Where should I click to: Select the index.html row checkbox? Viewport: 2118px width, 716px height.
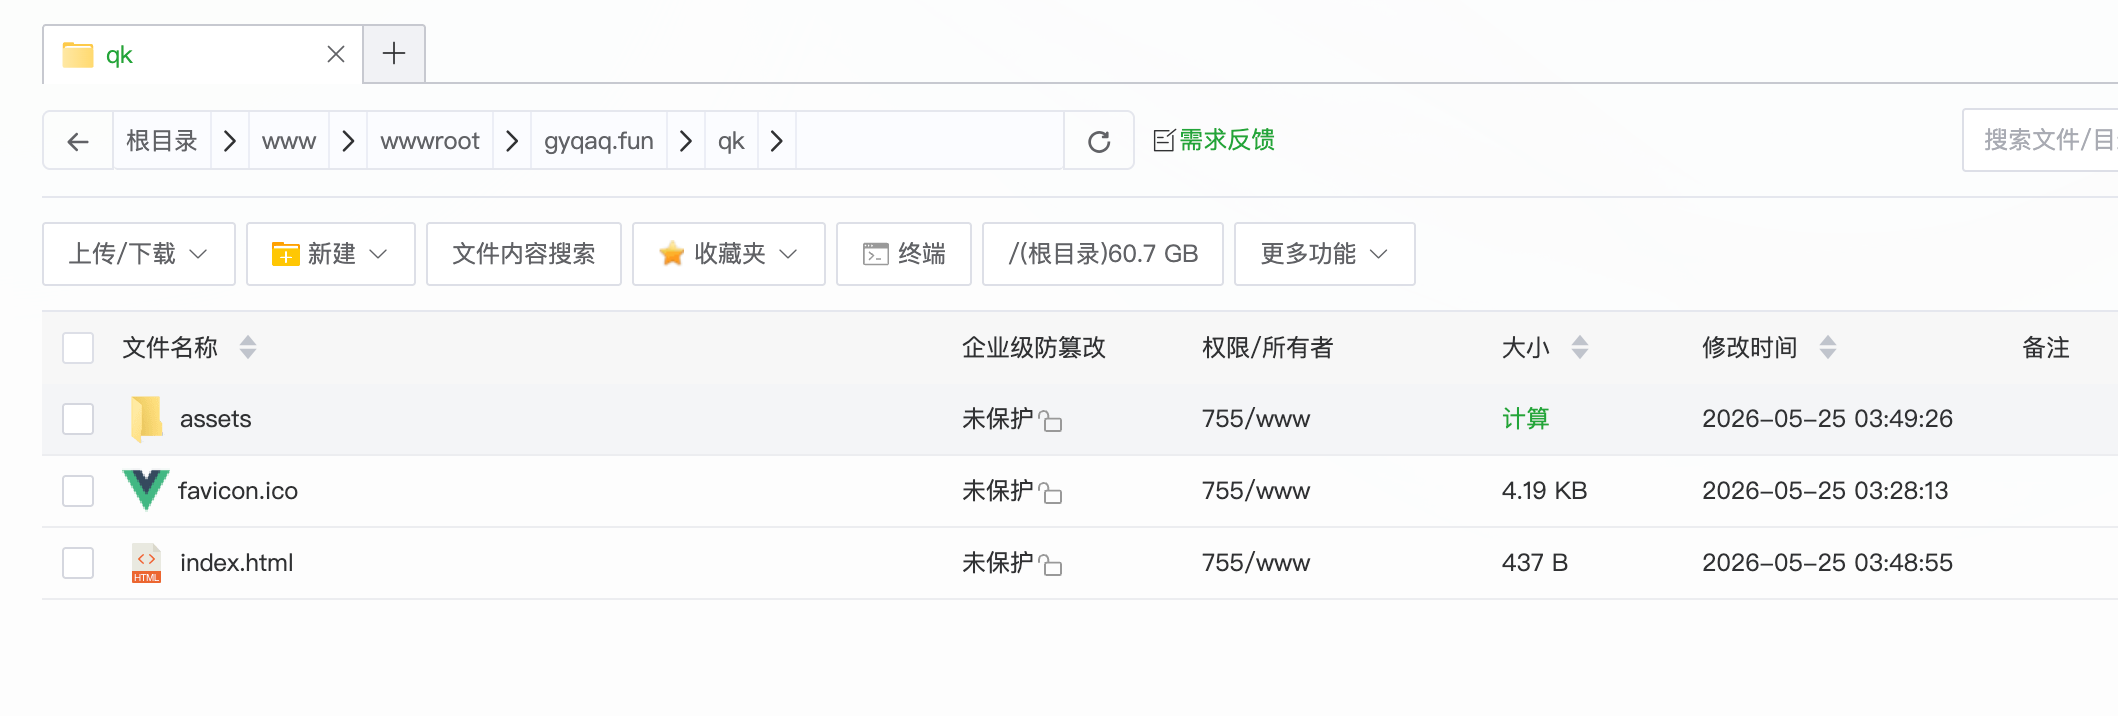coord(78,563)
